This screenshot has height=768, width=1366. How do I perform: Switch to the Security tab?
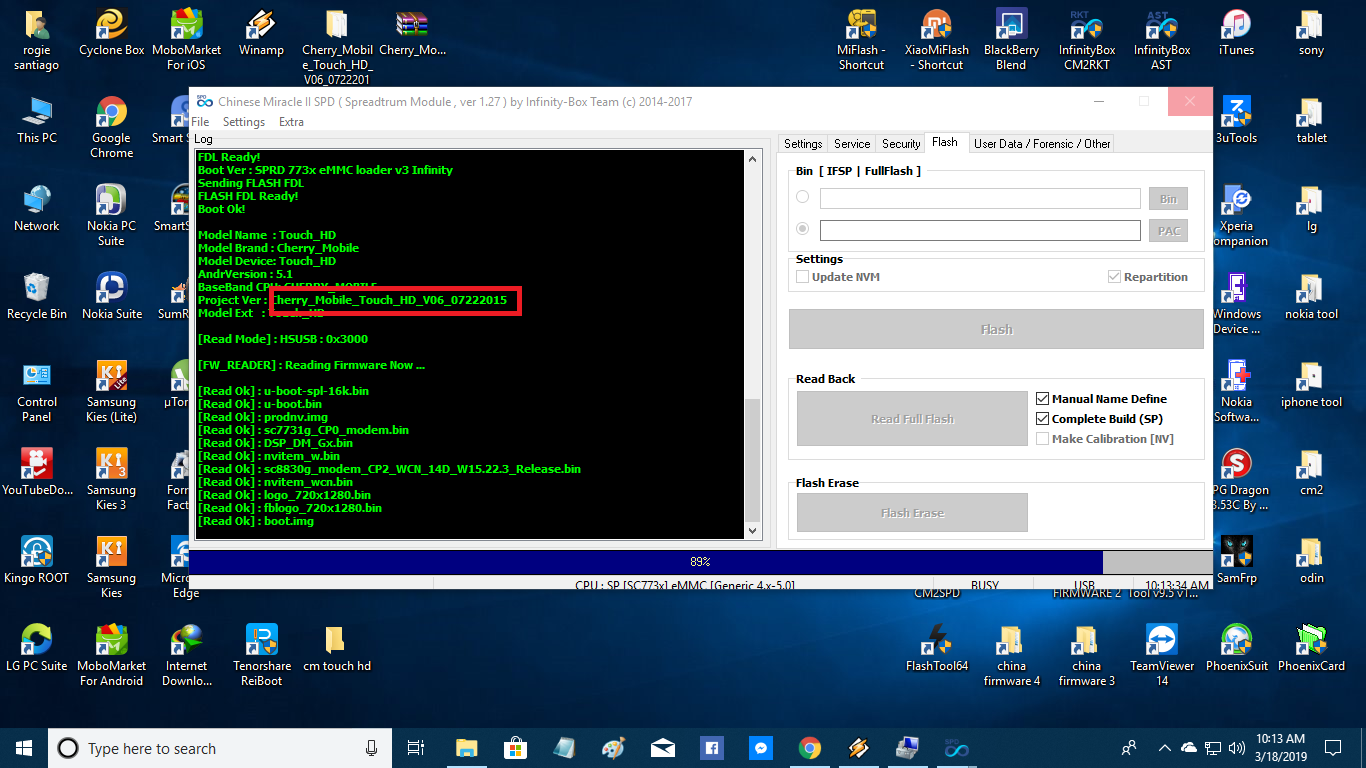tap(901, 144)
